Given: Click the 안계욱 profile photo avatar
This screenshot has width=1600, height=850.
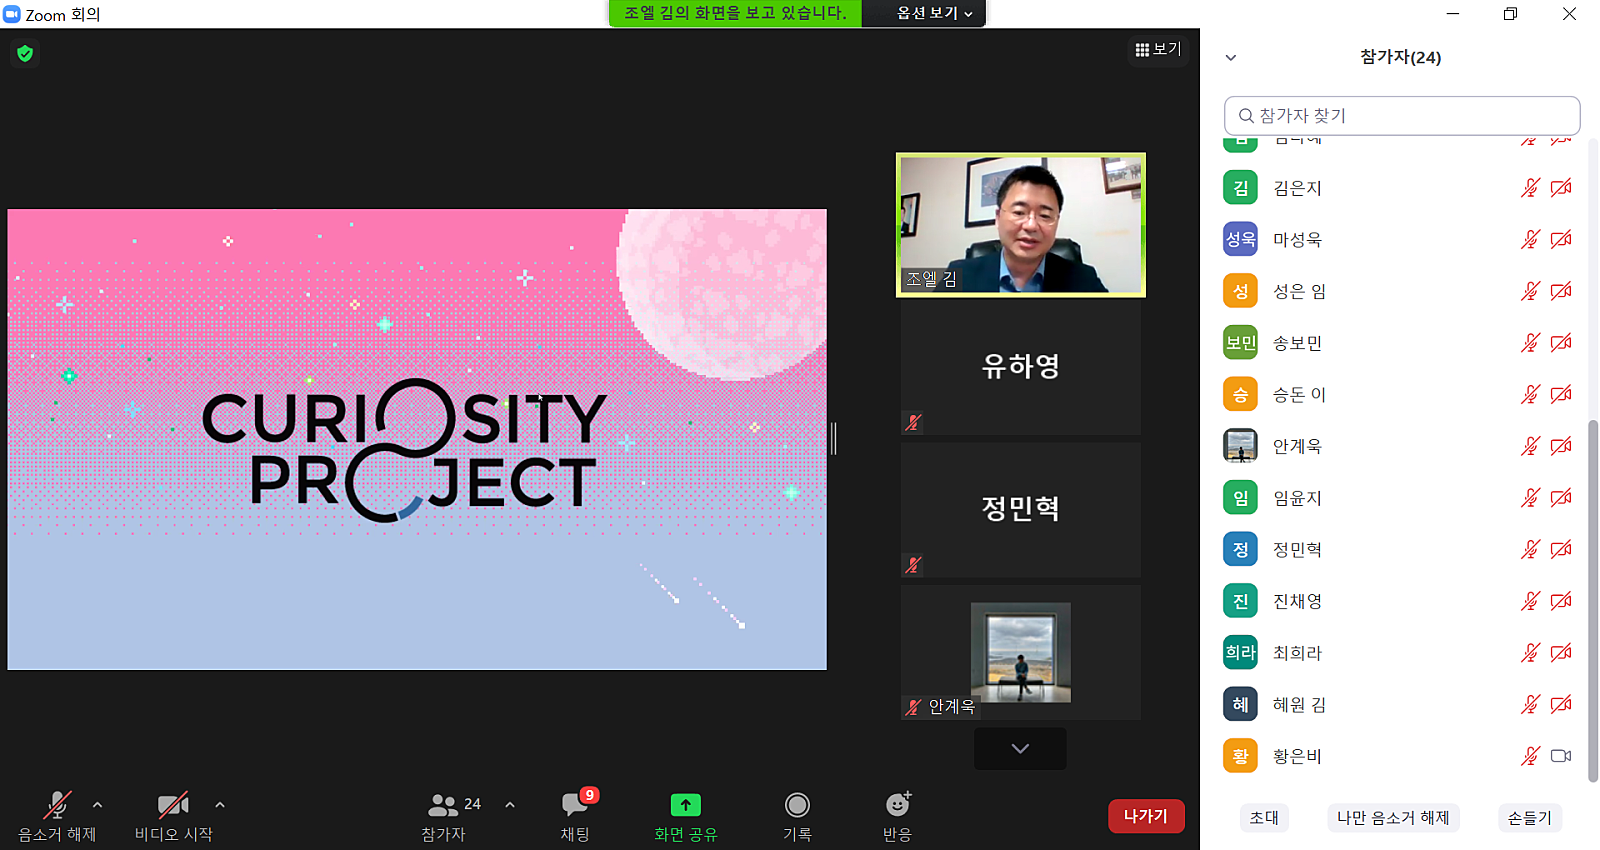Looking at the screenshot, I should [x=1241, y=446].
